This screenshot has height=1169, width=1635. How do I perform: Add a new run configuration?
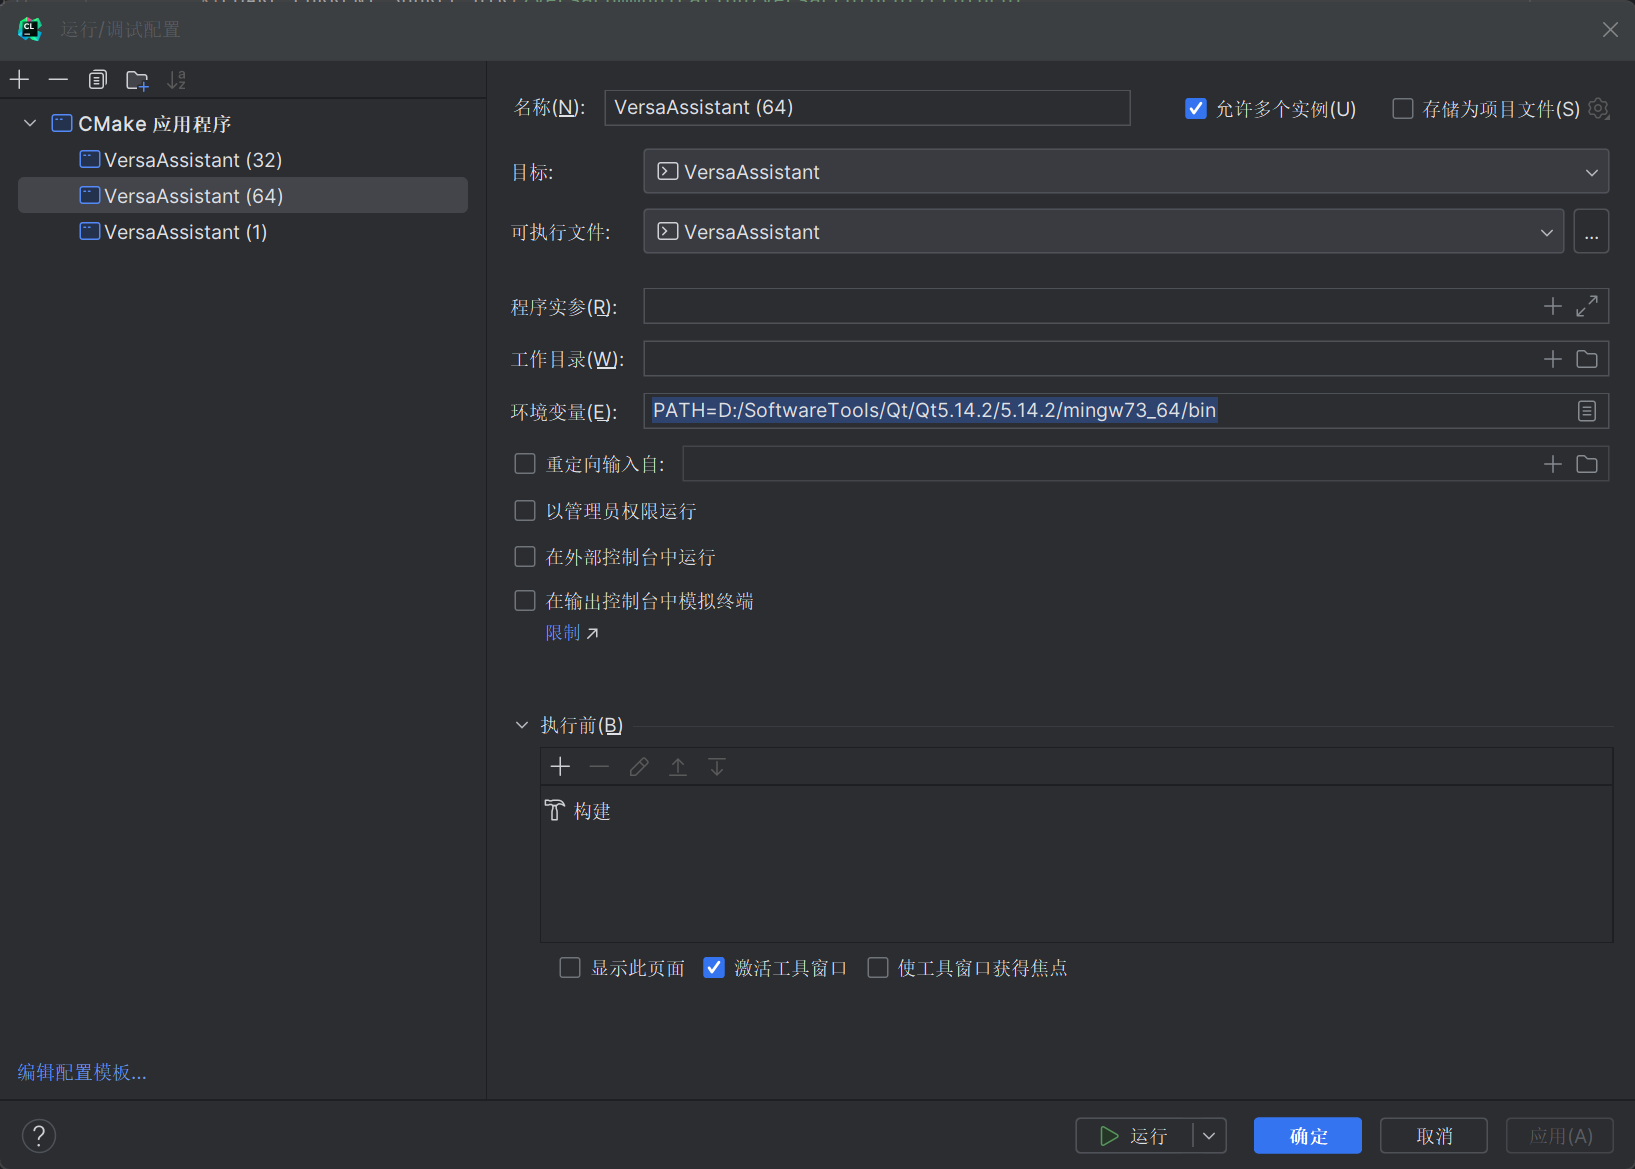(x=20, y=79)
